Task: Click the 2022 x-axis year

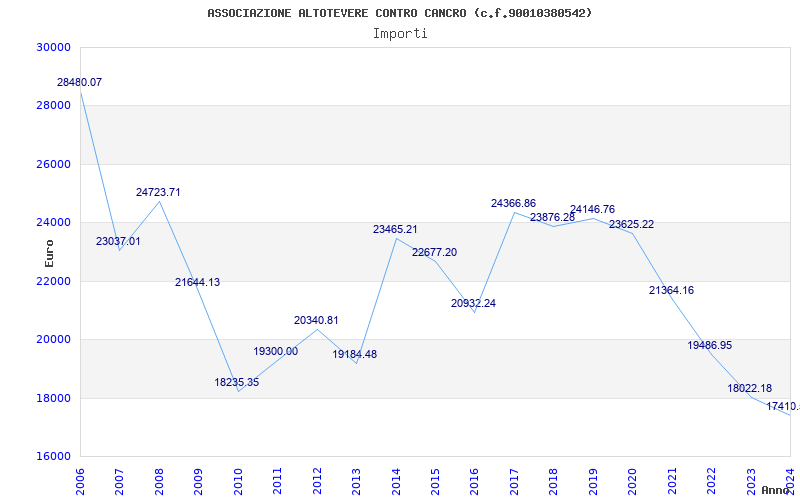Action: coord(711,481)
